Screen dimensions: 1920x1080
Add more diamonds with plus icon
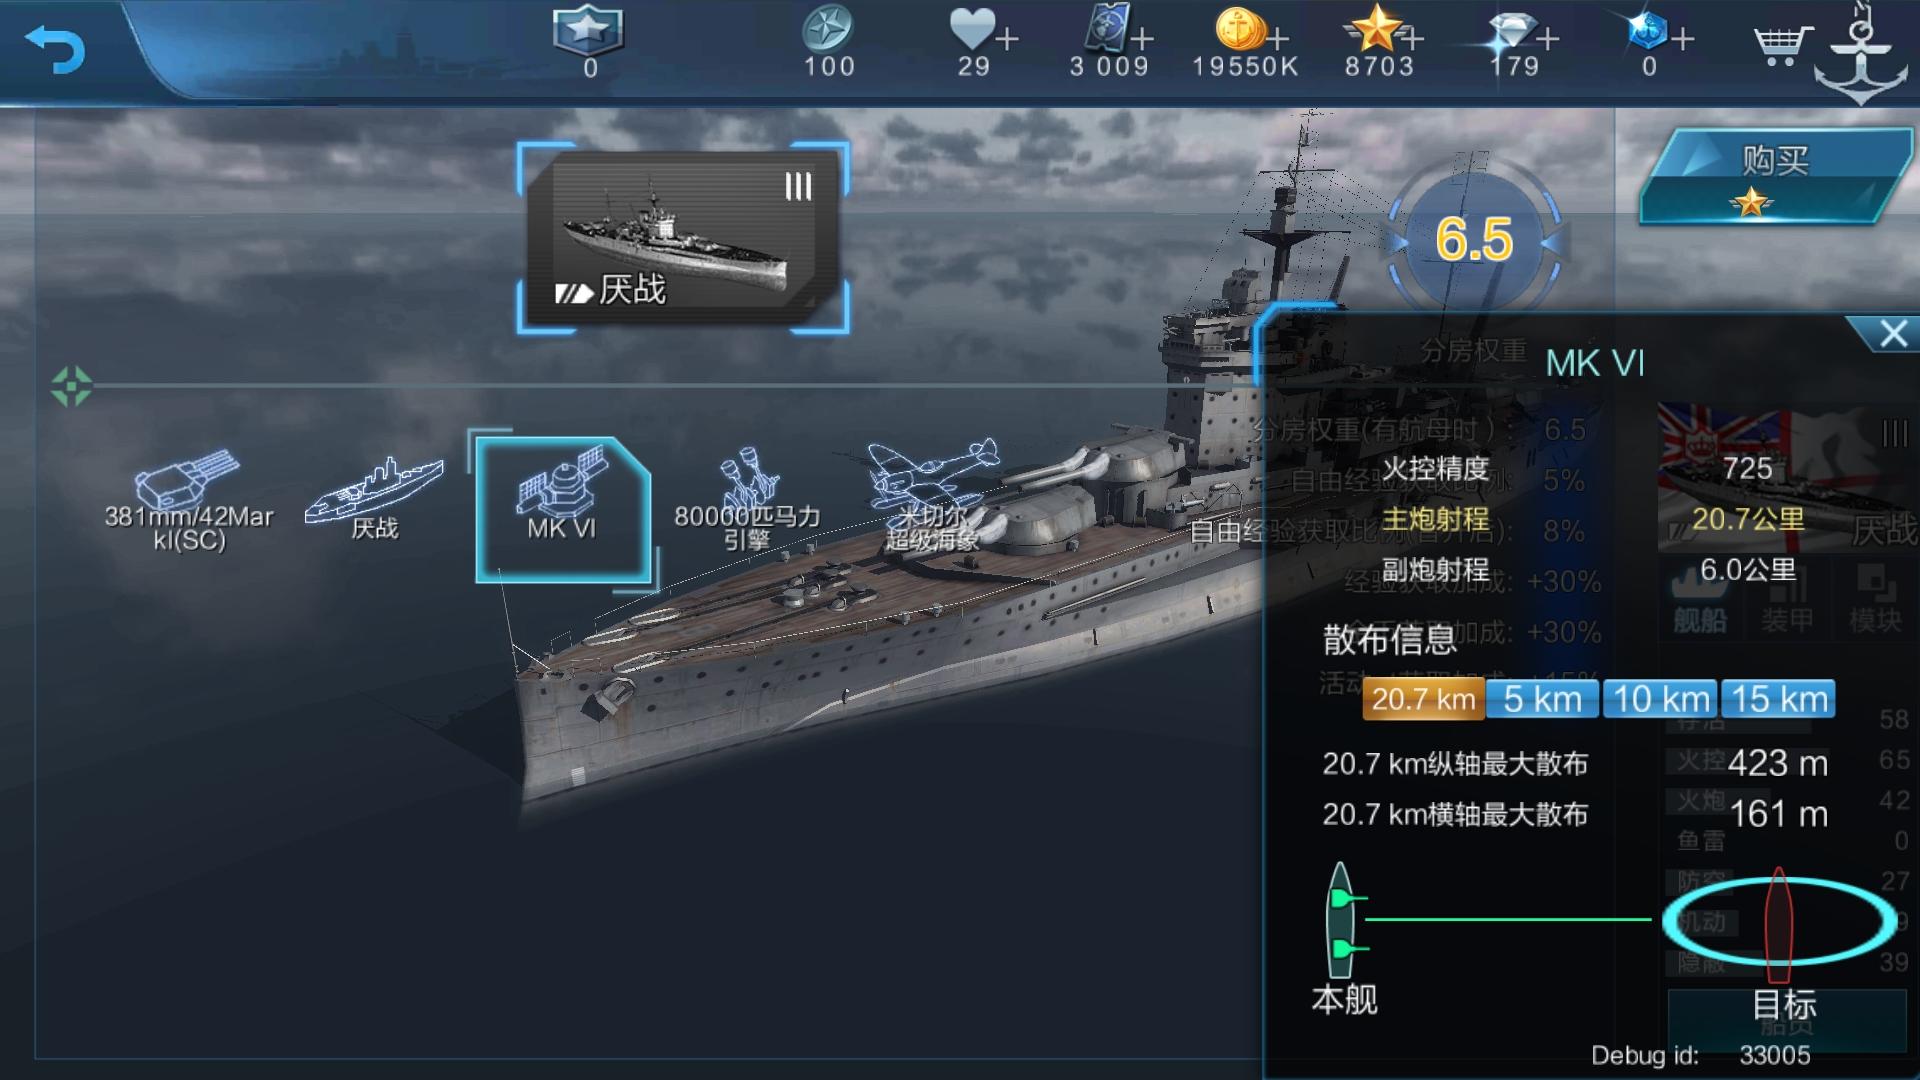click(1547, 39)
